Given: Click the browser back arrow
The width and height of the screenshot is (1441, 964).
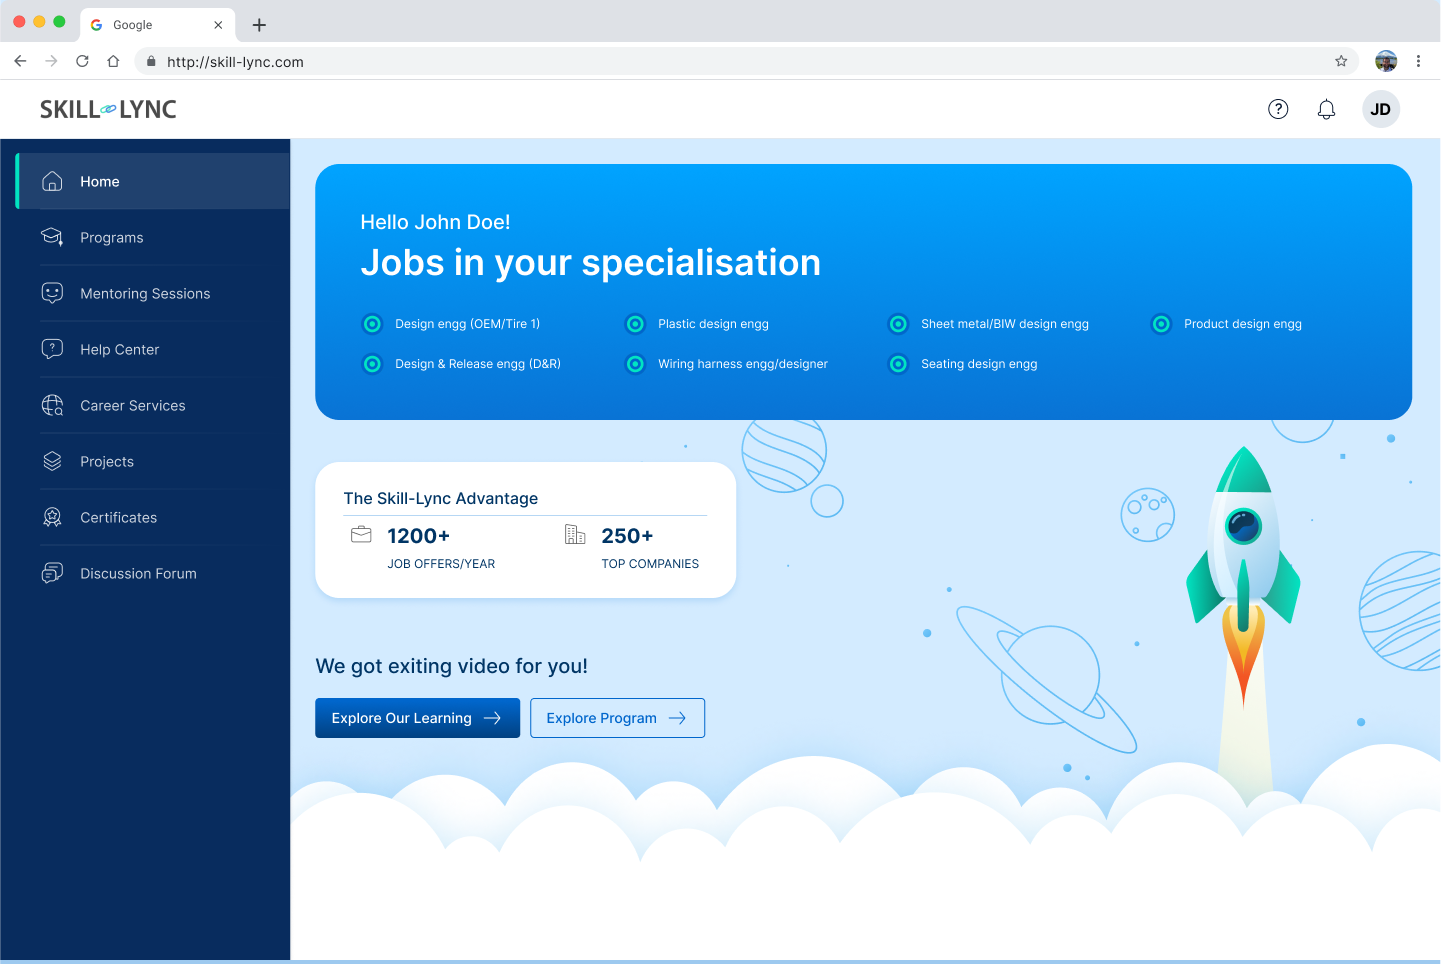Looking at the screenshot, I should point(20,61).
